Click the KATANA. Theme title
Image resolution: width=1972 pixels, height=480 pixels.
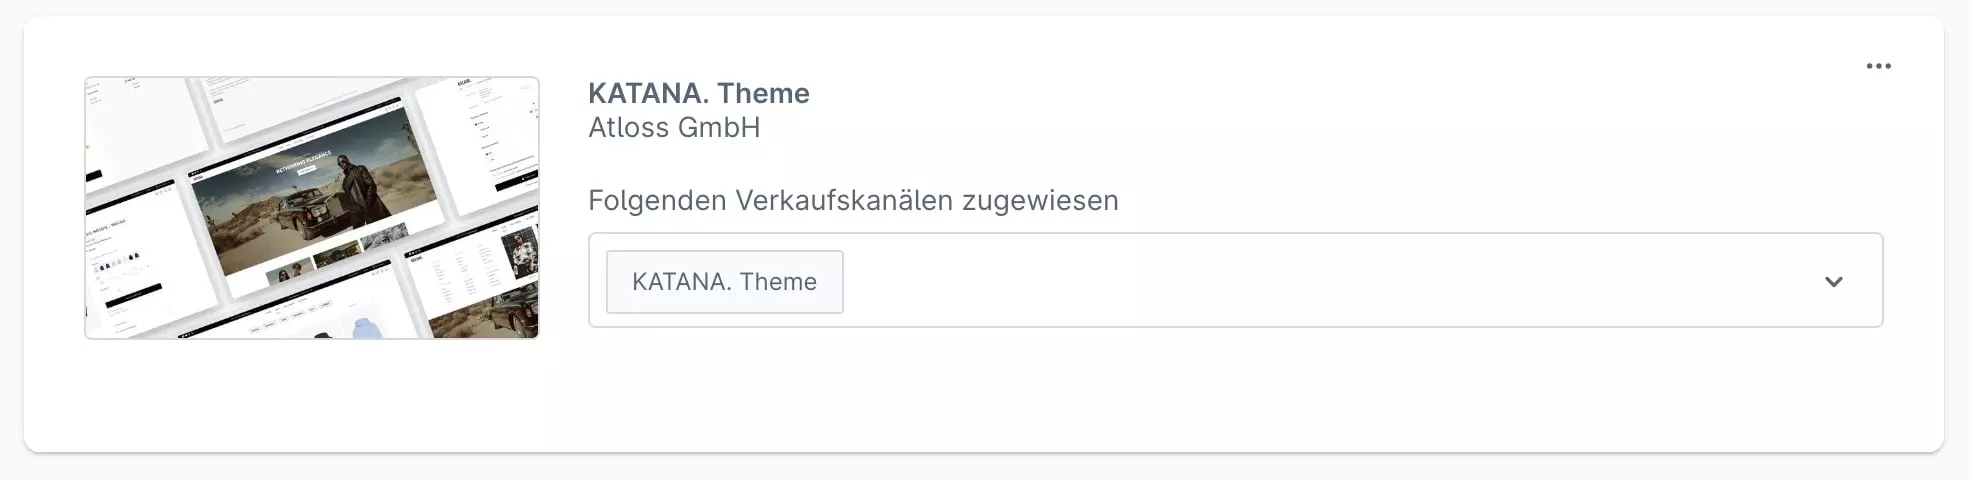698,93
